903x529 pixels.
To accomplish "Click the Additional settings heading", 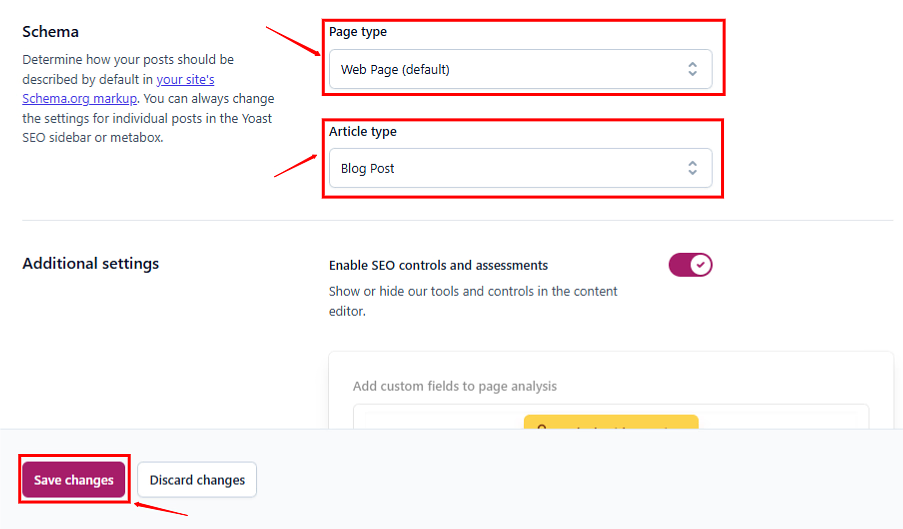I will tap(90, 264).
